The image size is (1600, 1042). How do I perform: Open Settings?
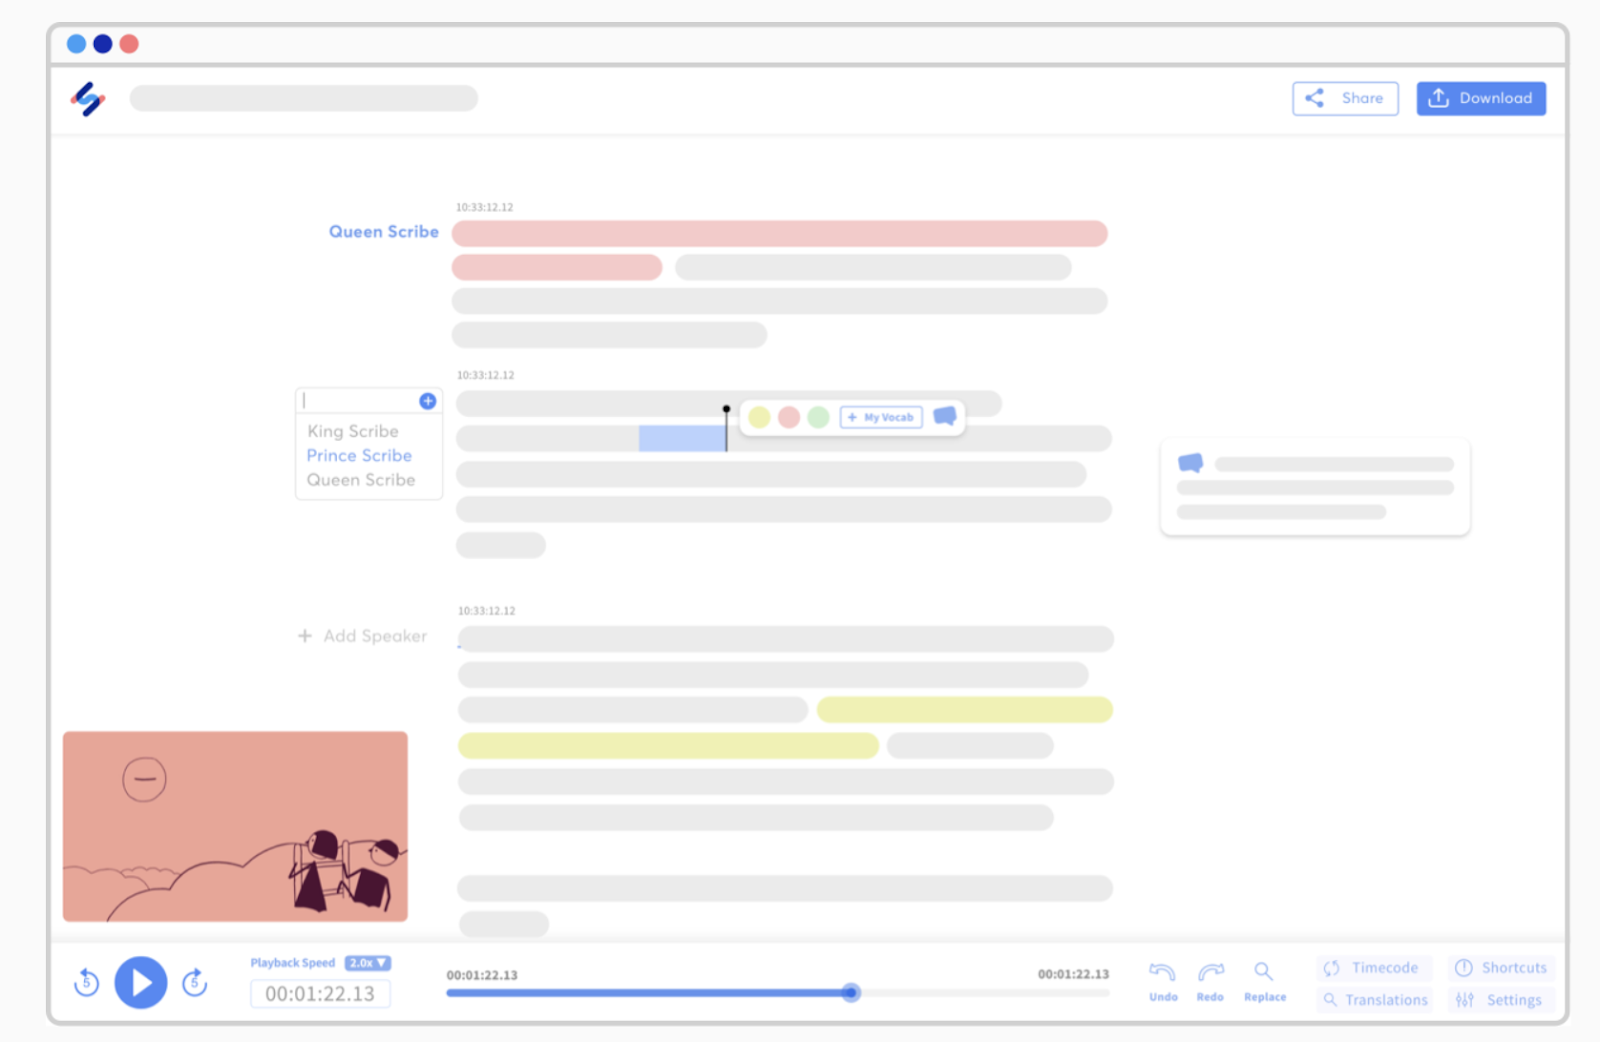(1501, 1000)
